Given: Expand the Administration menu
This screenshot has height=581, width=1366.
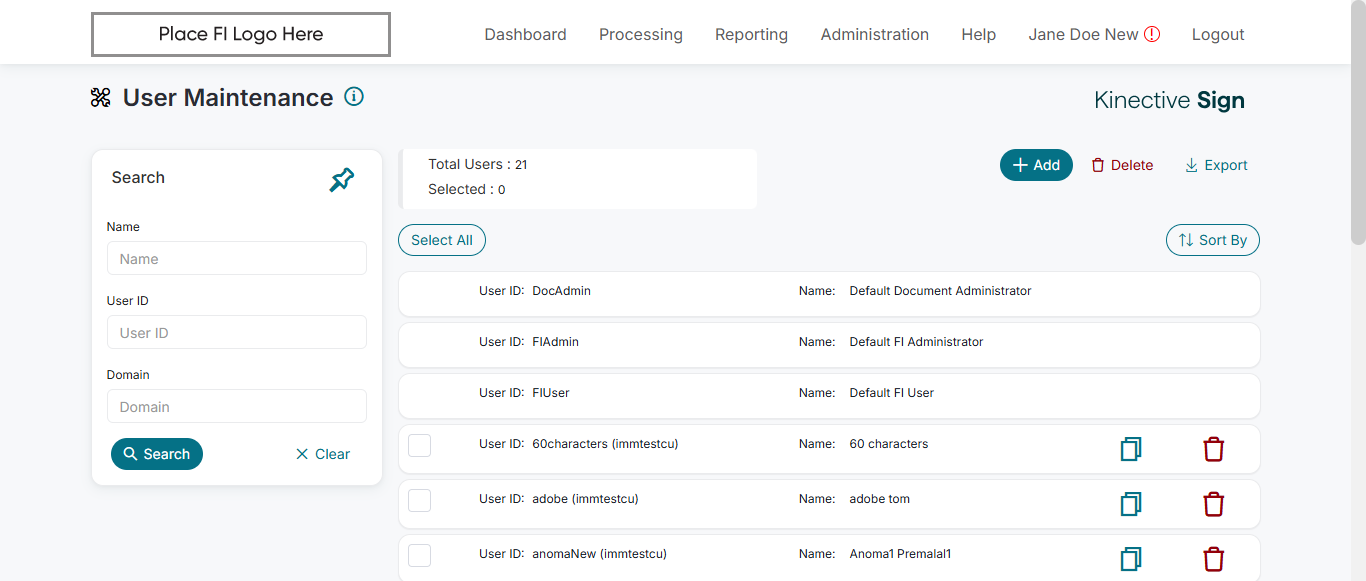Looking at the screenshot, I should pos(874,35).
